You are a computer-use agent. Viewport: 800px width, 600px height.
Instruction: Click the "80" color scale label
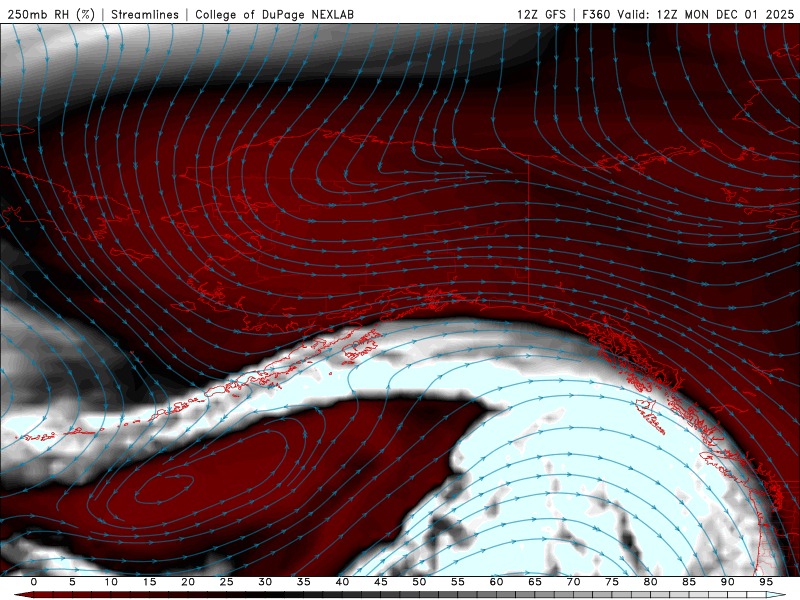(x=651, y=582)
